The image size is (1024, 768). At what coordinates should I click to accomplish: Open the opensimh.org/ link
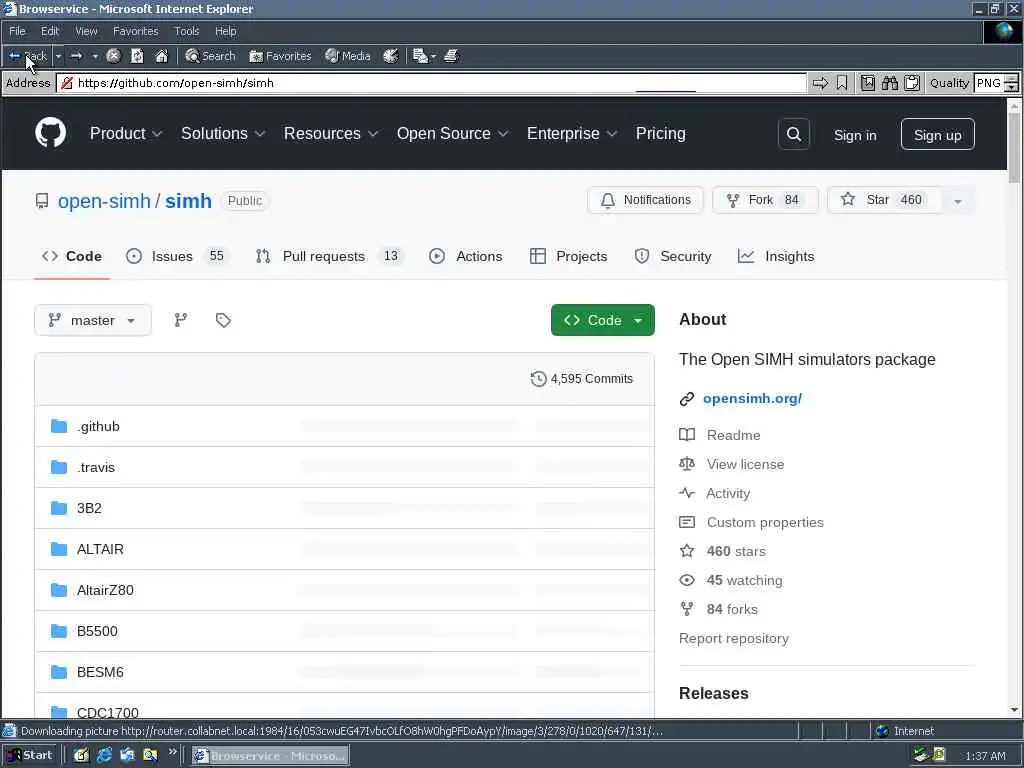coord(752,398)
